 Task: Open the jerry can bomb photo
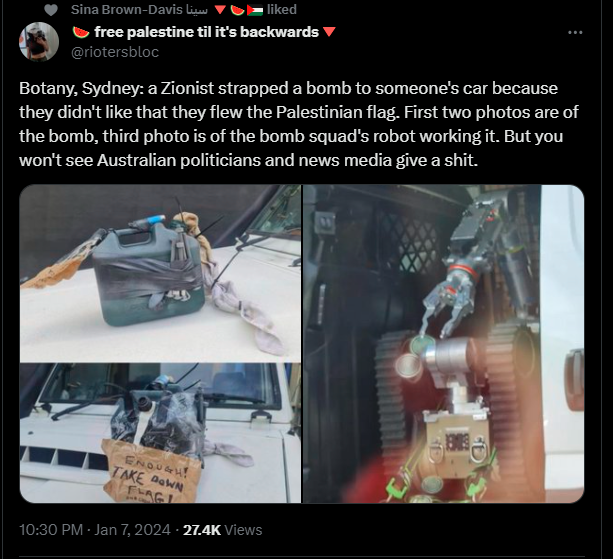[x=160, y=273]
